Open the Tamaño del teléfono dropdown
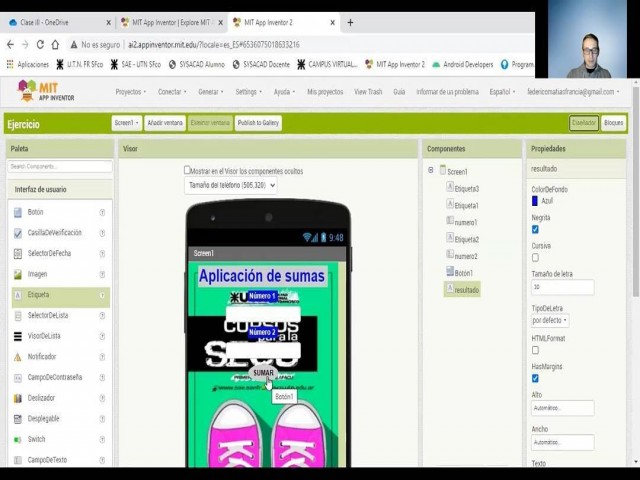The image size is (640, 480). tap(231, 185)
